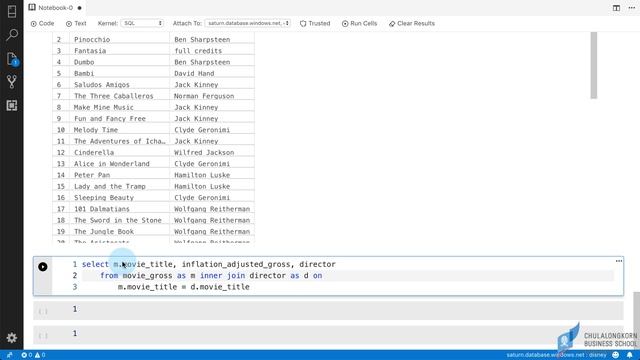Click the 'Melody Time' cell
640x360 pixels.
(x=96, y=130)
